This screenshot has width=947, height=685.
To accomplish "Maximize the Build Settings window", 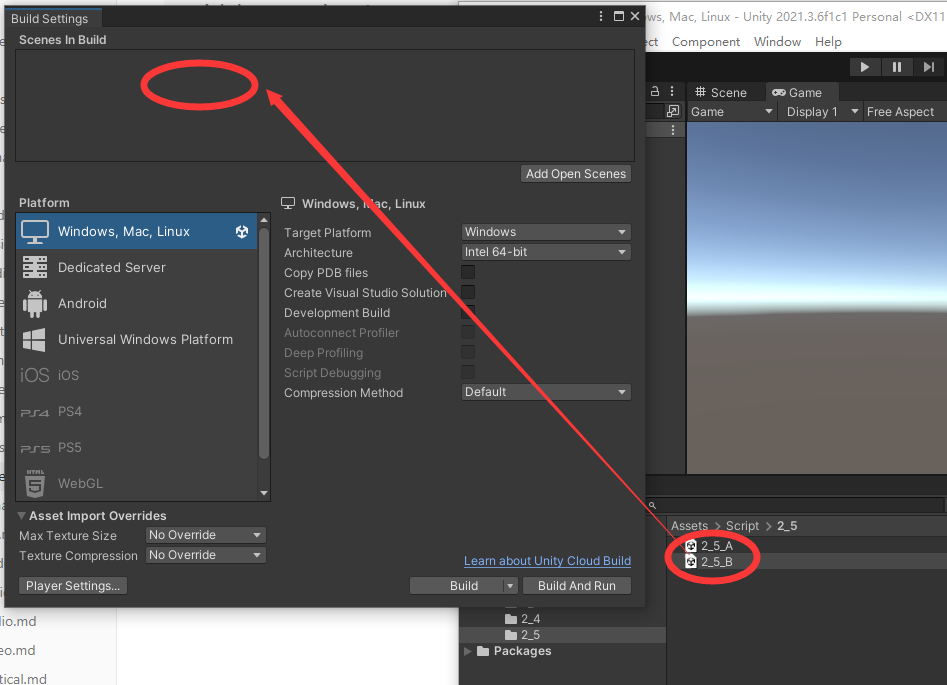I will tap(618, 16).
